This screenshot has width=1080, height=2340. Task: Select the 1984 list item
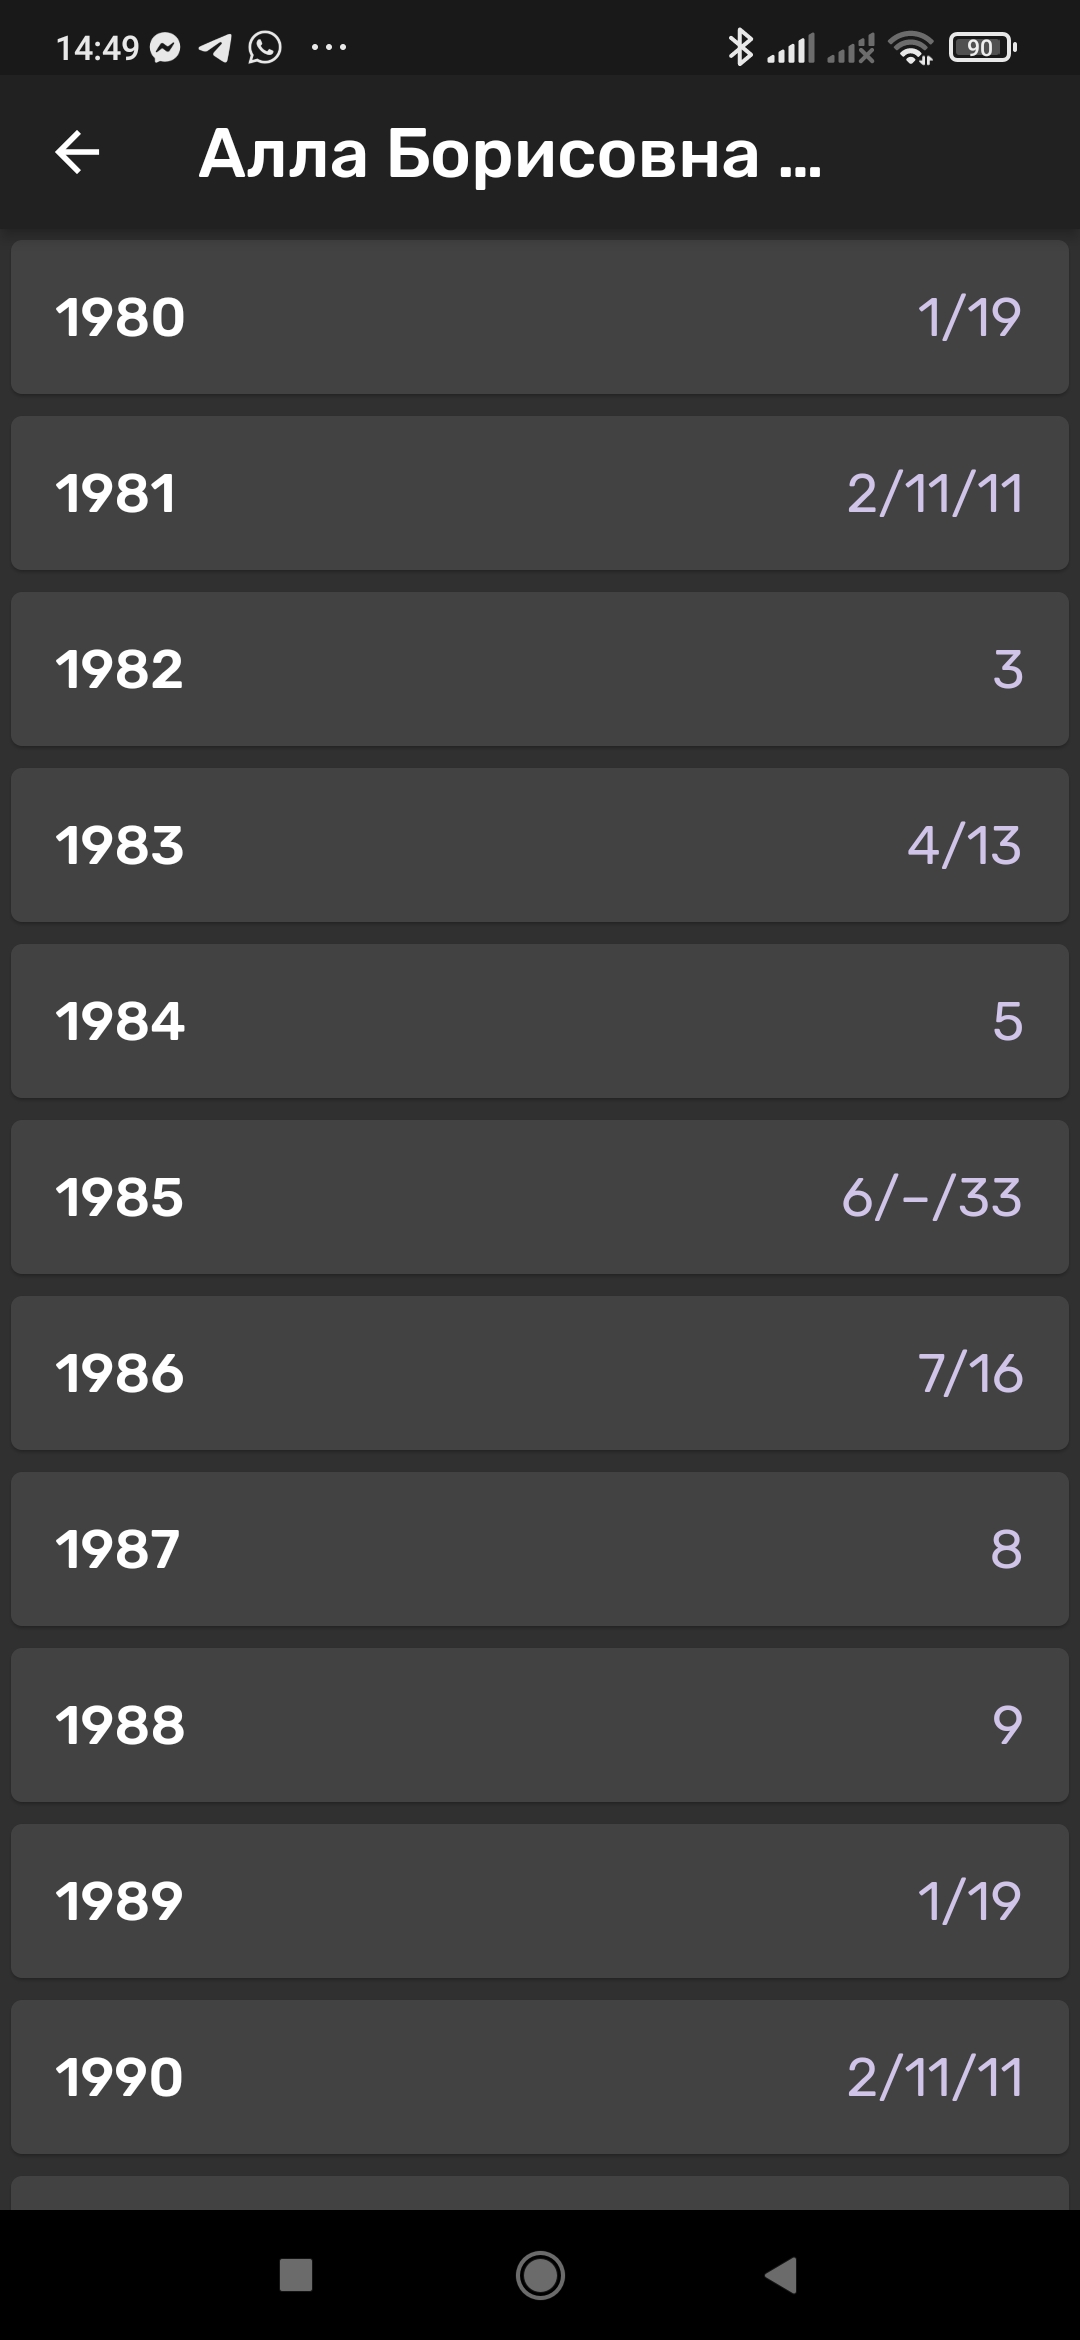[540, 1021]
